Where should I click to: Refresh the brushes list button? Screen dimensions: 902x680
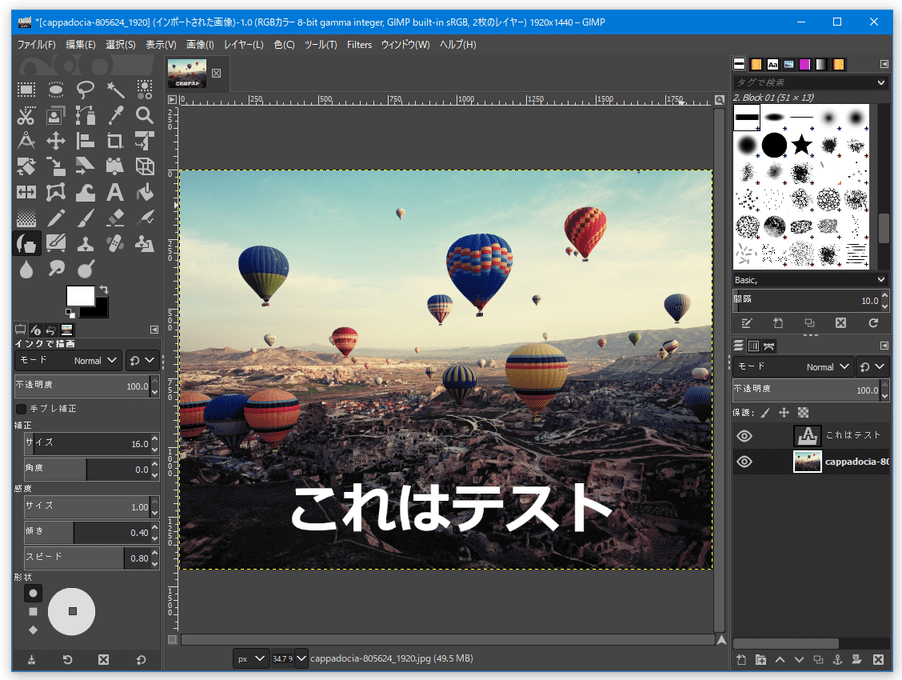pos(873,323)
